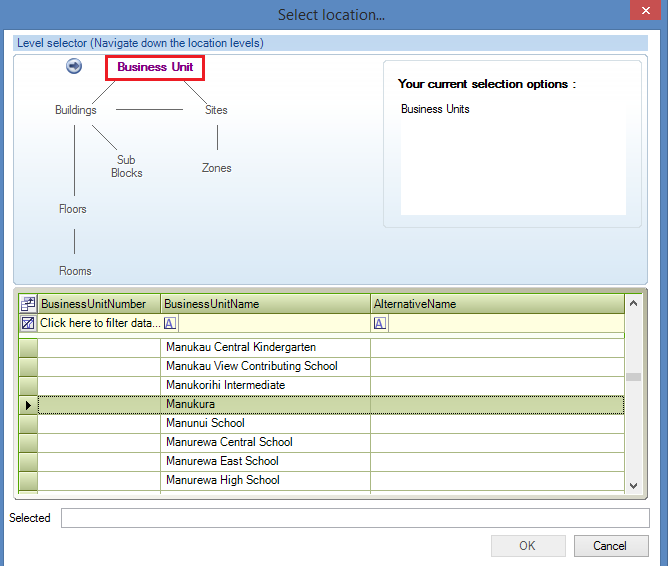Click into the Selected text field

point(355,518)
